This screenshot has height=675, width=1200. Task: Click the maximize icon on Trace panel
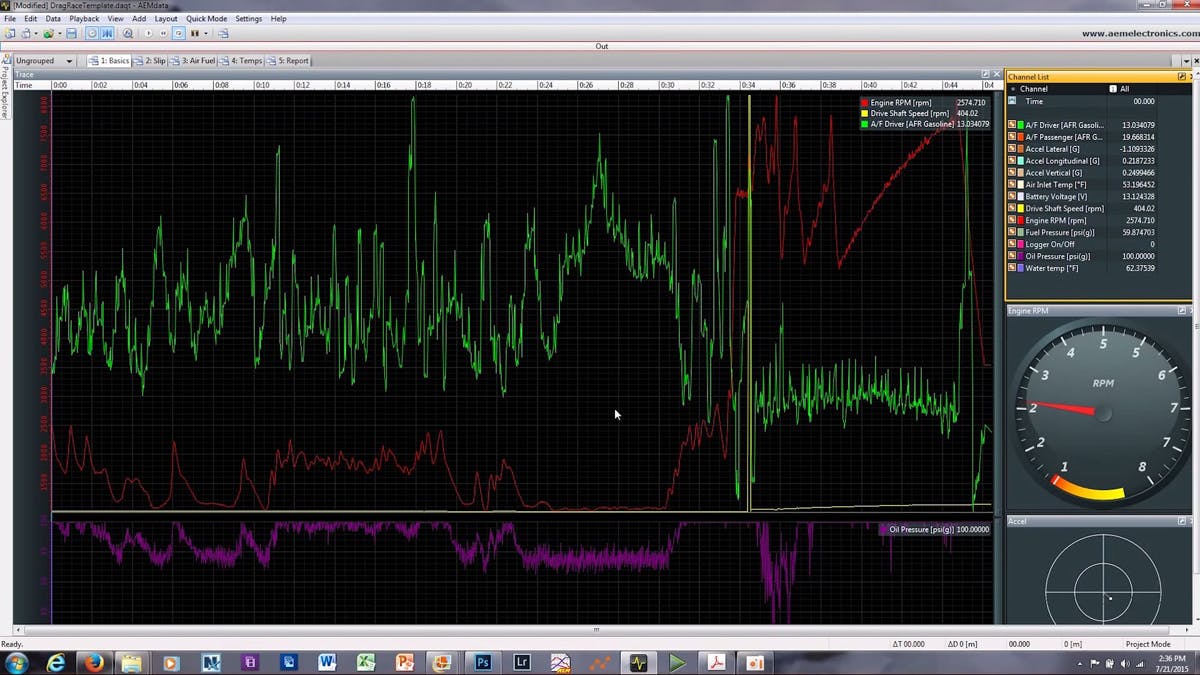click(985, 74)
